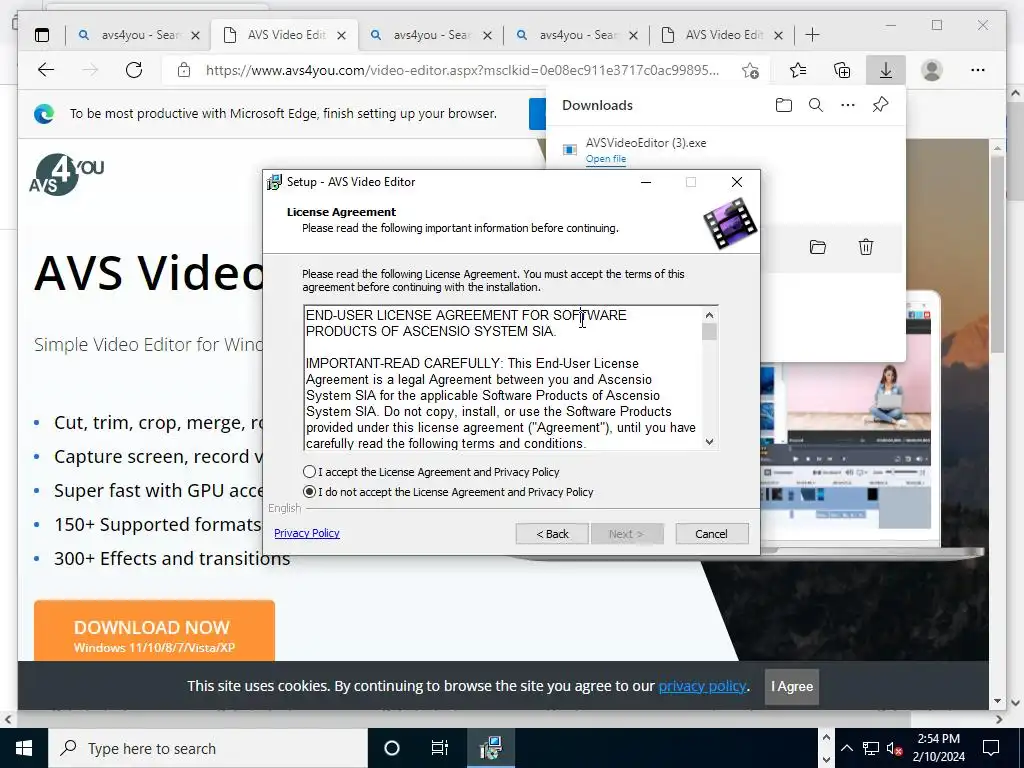
Task: Go back in Edge browser
Action: pyautogui.click(x=46, y=70)
